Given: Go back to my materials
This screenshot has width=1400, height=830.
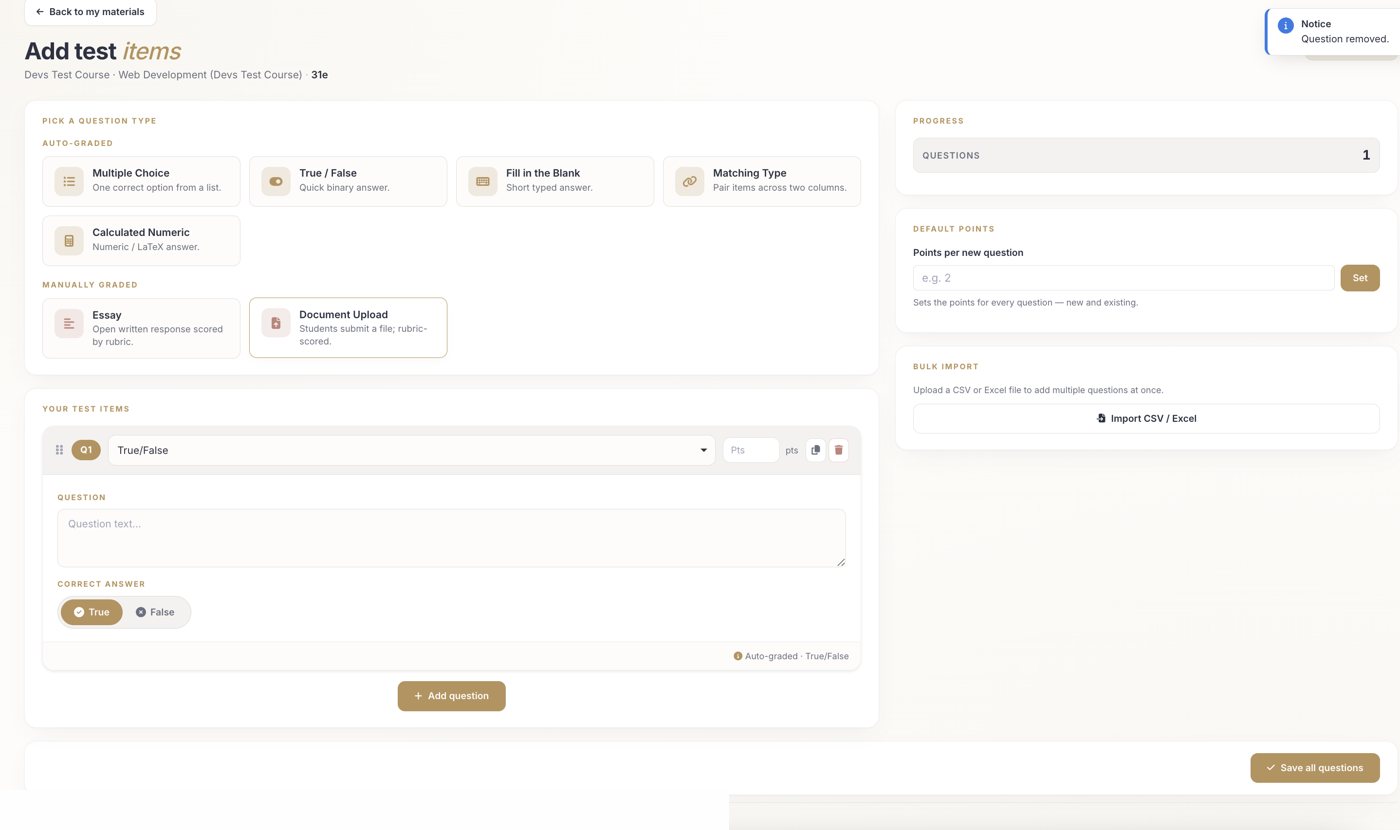Looking at the screenshot, I should tap(90, 12).
